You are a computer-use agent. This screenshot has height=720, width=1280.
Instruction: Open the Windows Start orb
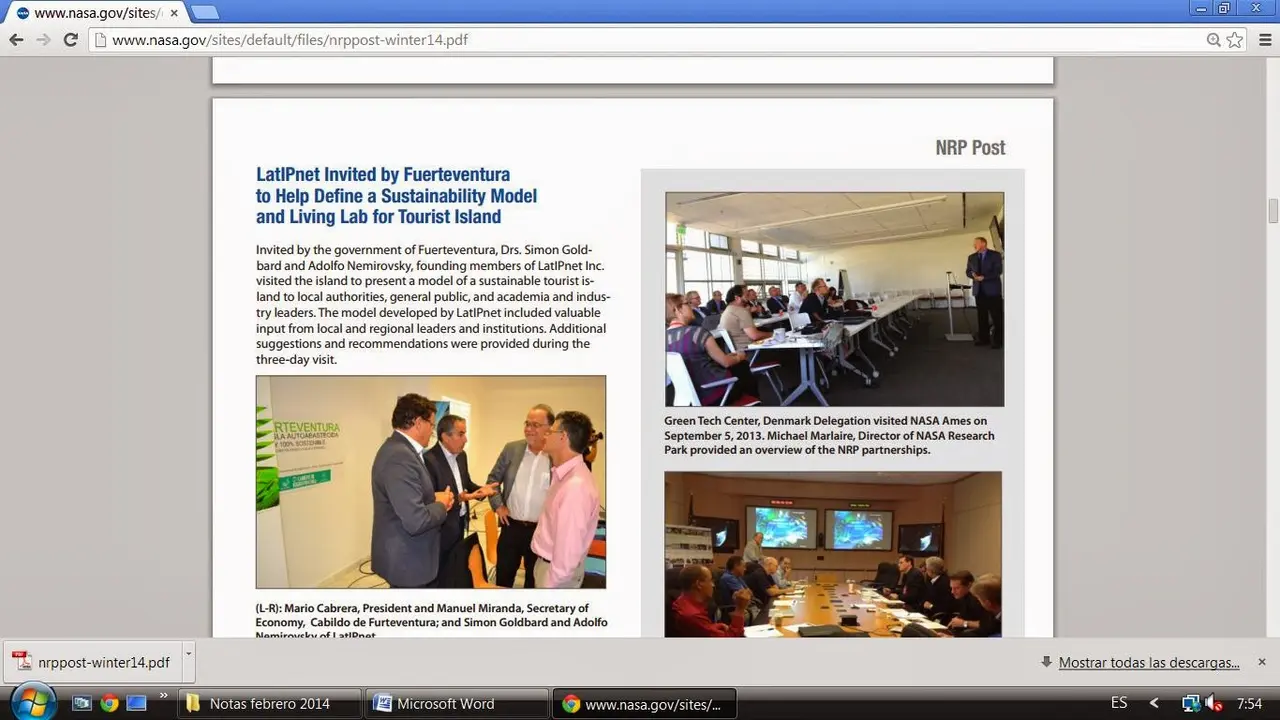click(x=32, y=702)
